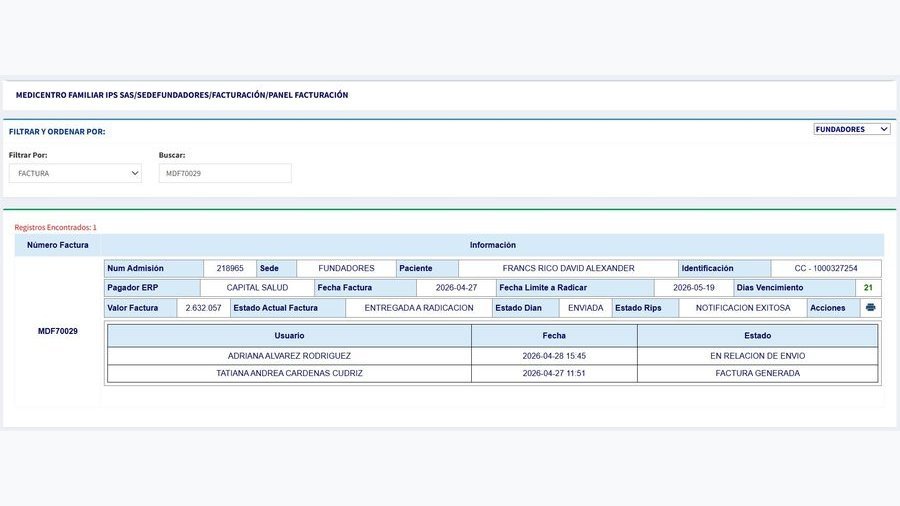Image resolution: width=900 pixels, height=506 pixels.
Task: Click patient name FRANCS RICO DAVID ALEXANDER
Action: tap(568, 268)
